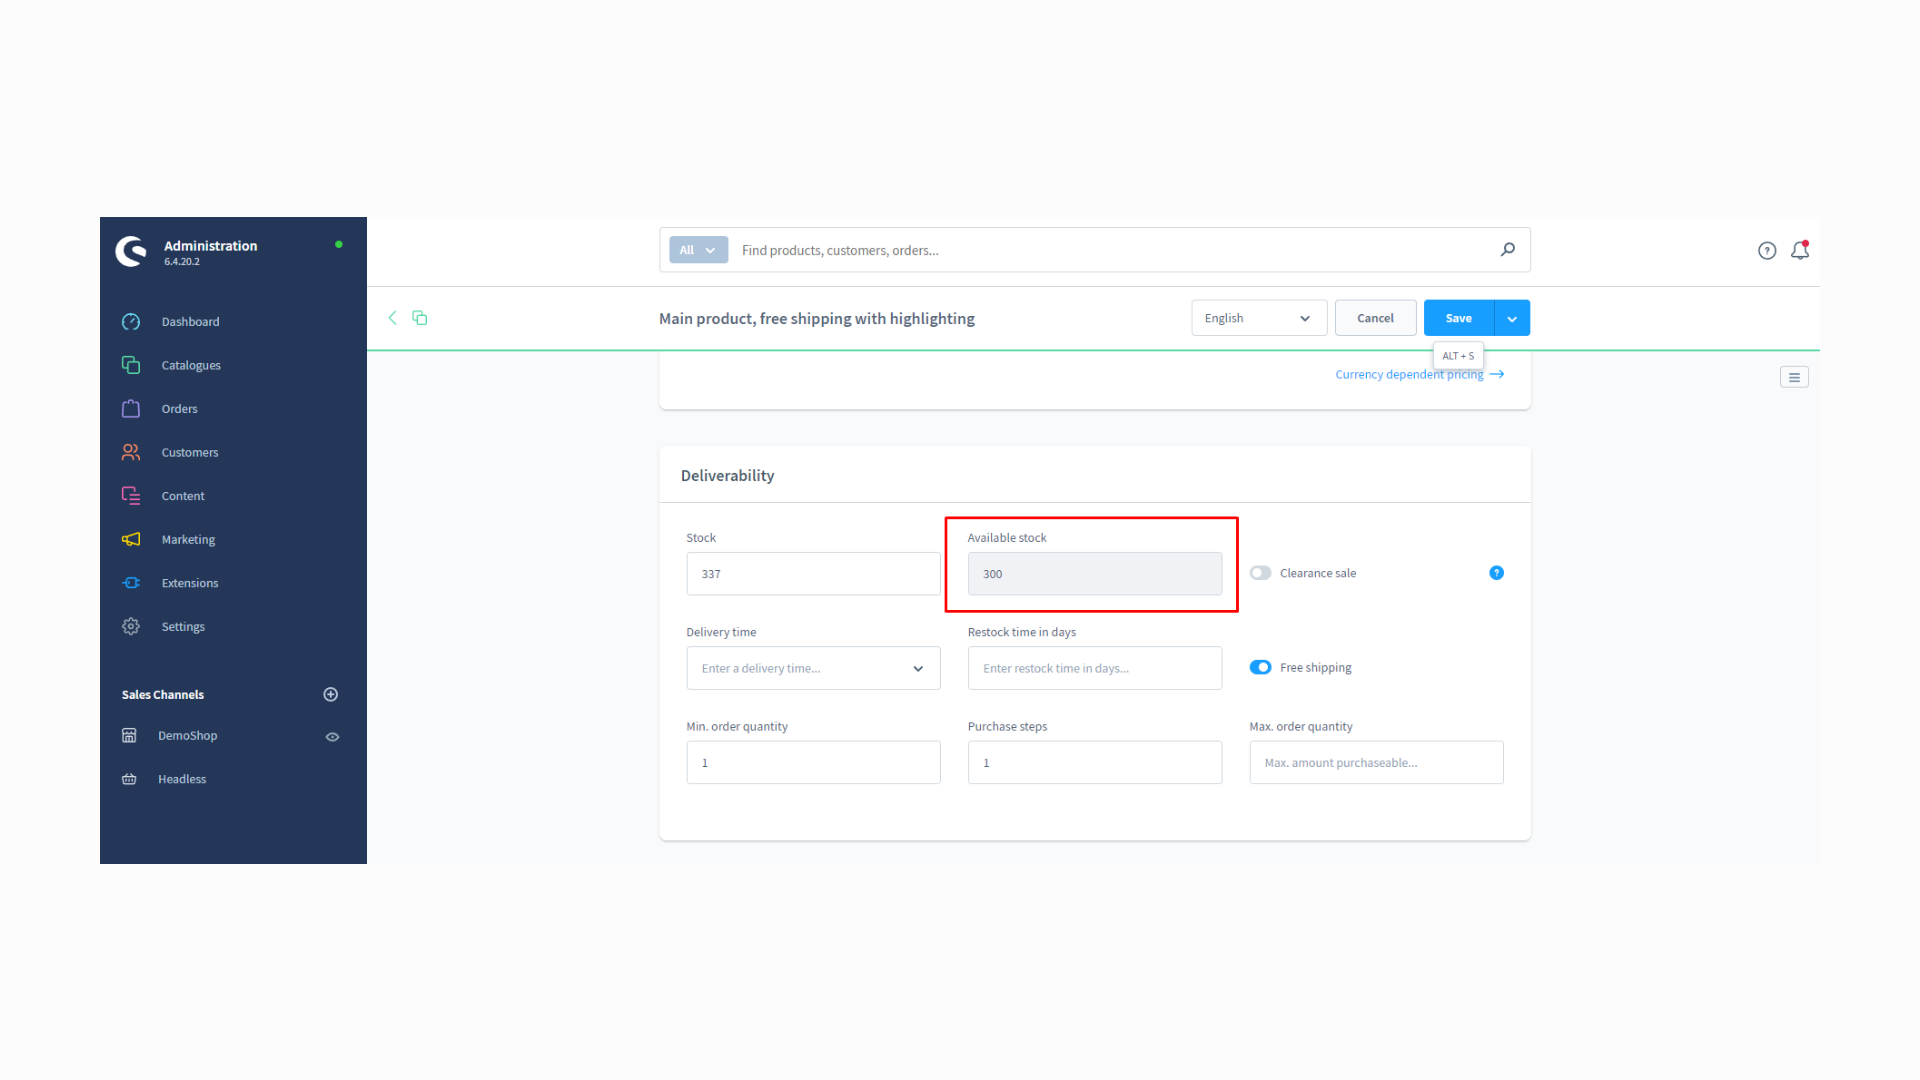Click the Stock input field

click(x=813, y=574)
